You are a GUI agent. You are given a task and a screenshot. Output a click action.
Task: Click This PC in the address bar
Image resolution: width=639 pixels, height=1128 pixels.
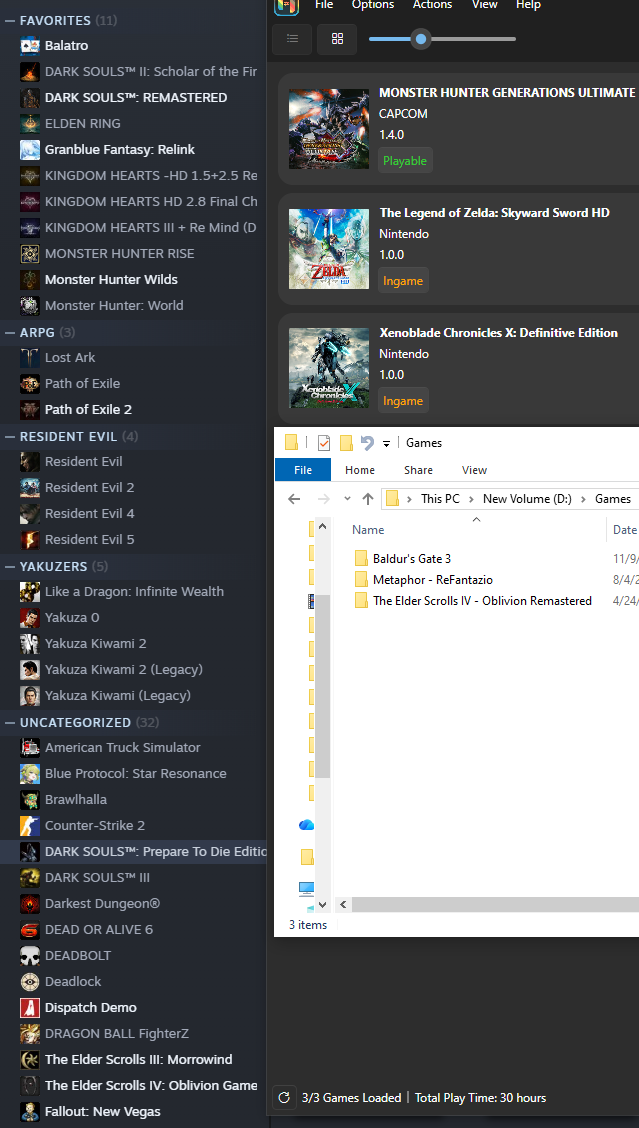click(440, 499)
